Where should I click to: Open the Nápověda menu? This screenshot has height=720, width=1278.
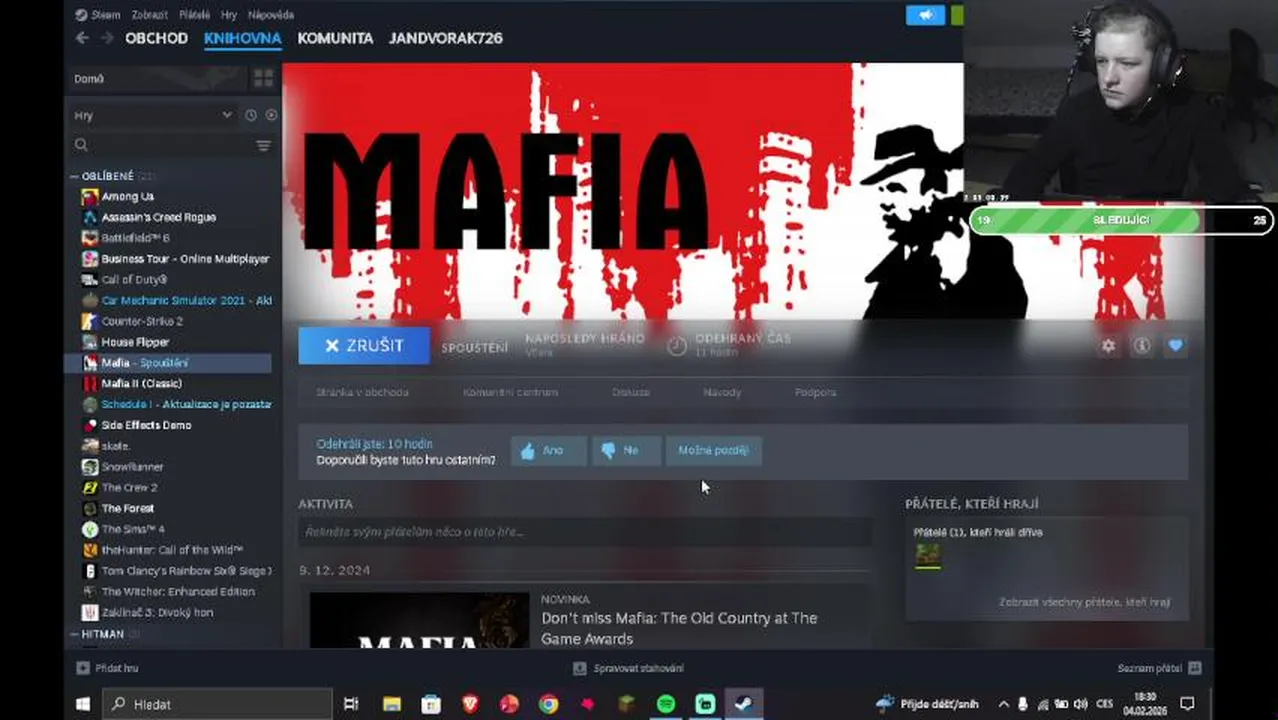click(270, 15)
